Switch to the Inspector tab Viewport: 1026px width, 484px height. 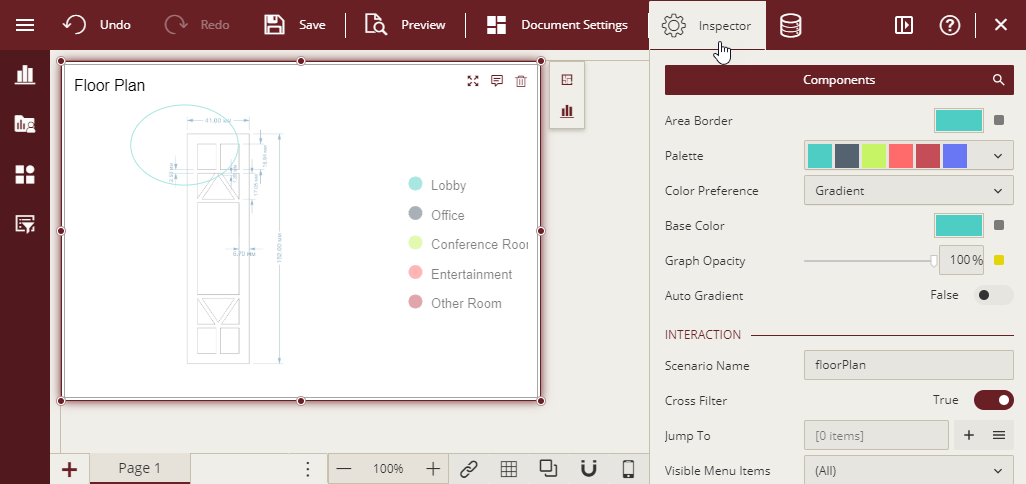tap(707, 26)
